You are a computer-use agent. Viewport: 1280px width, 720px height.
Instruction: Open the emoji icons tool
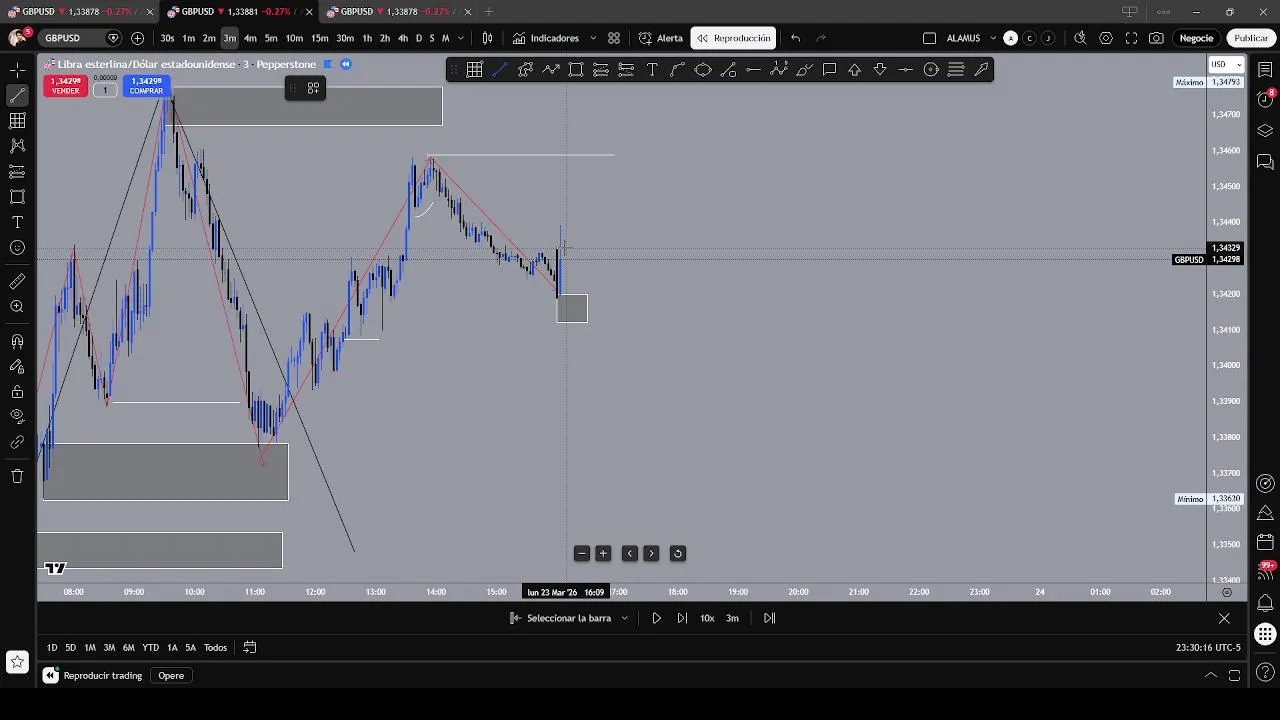click(17, 247)
